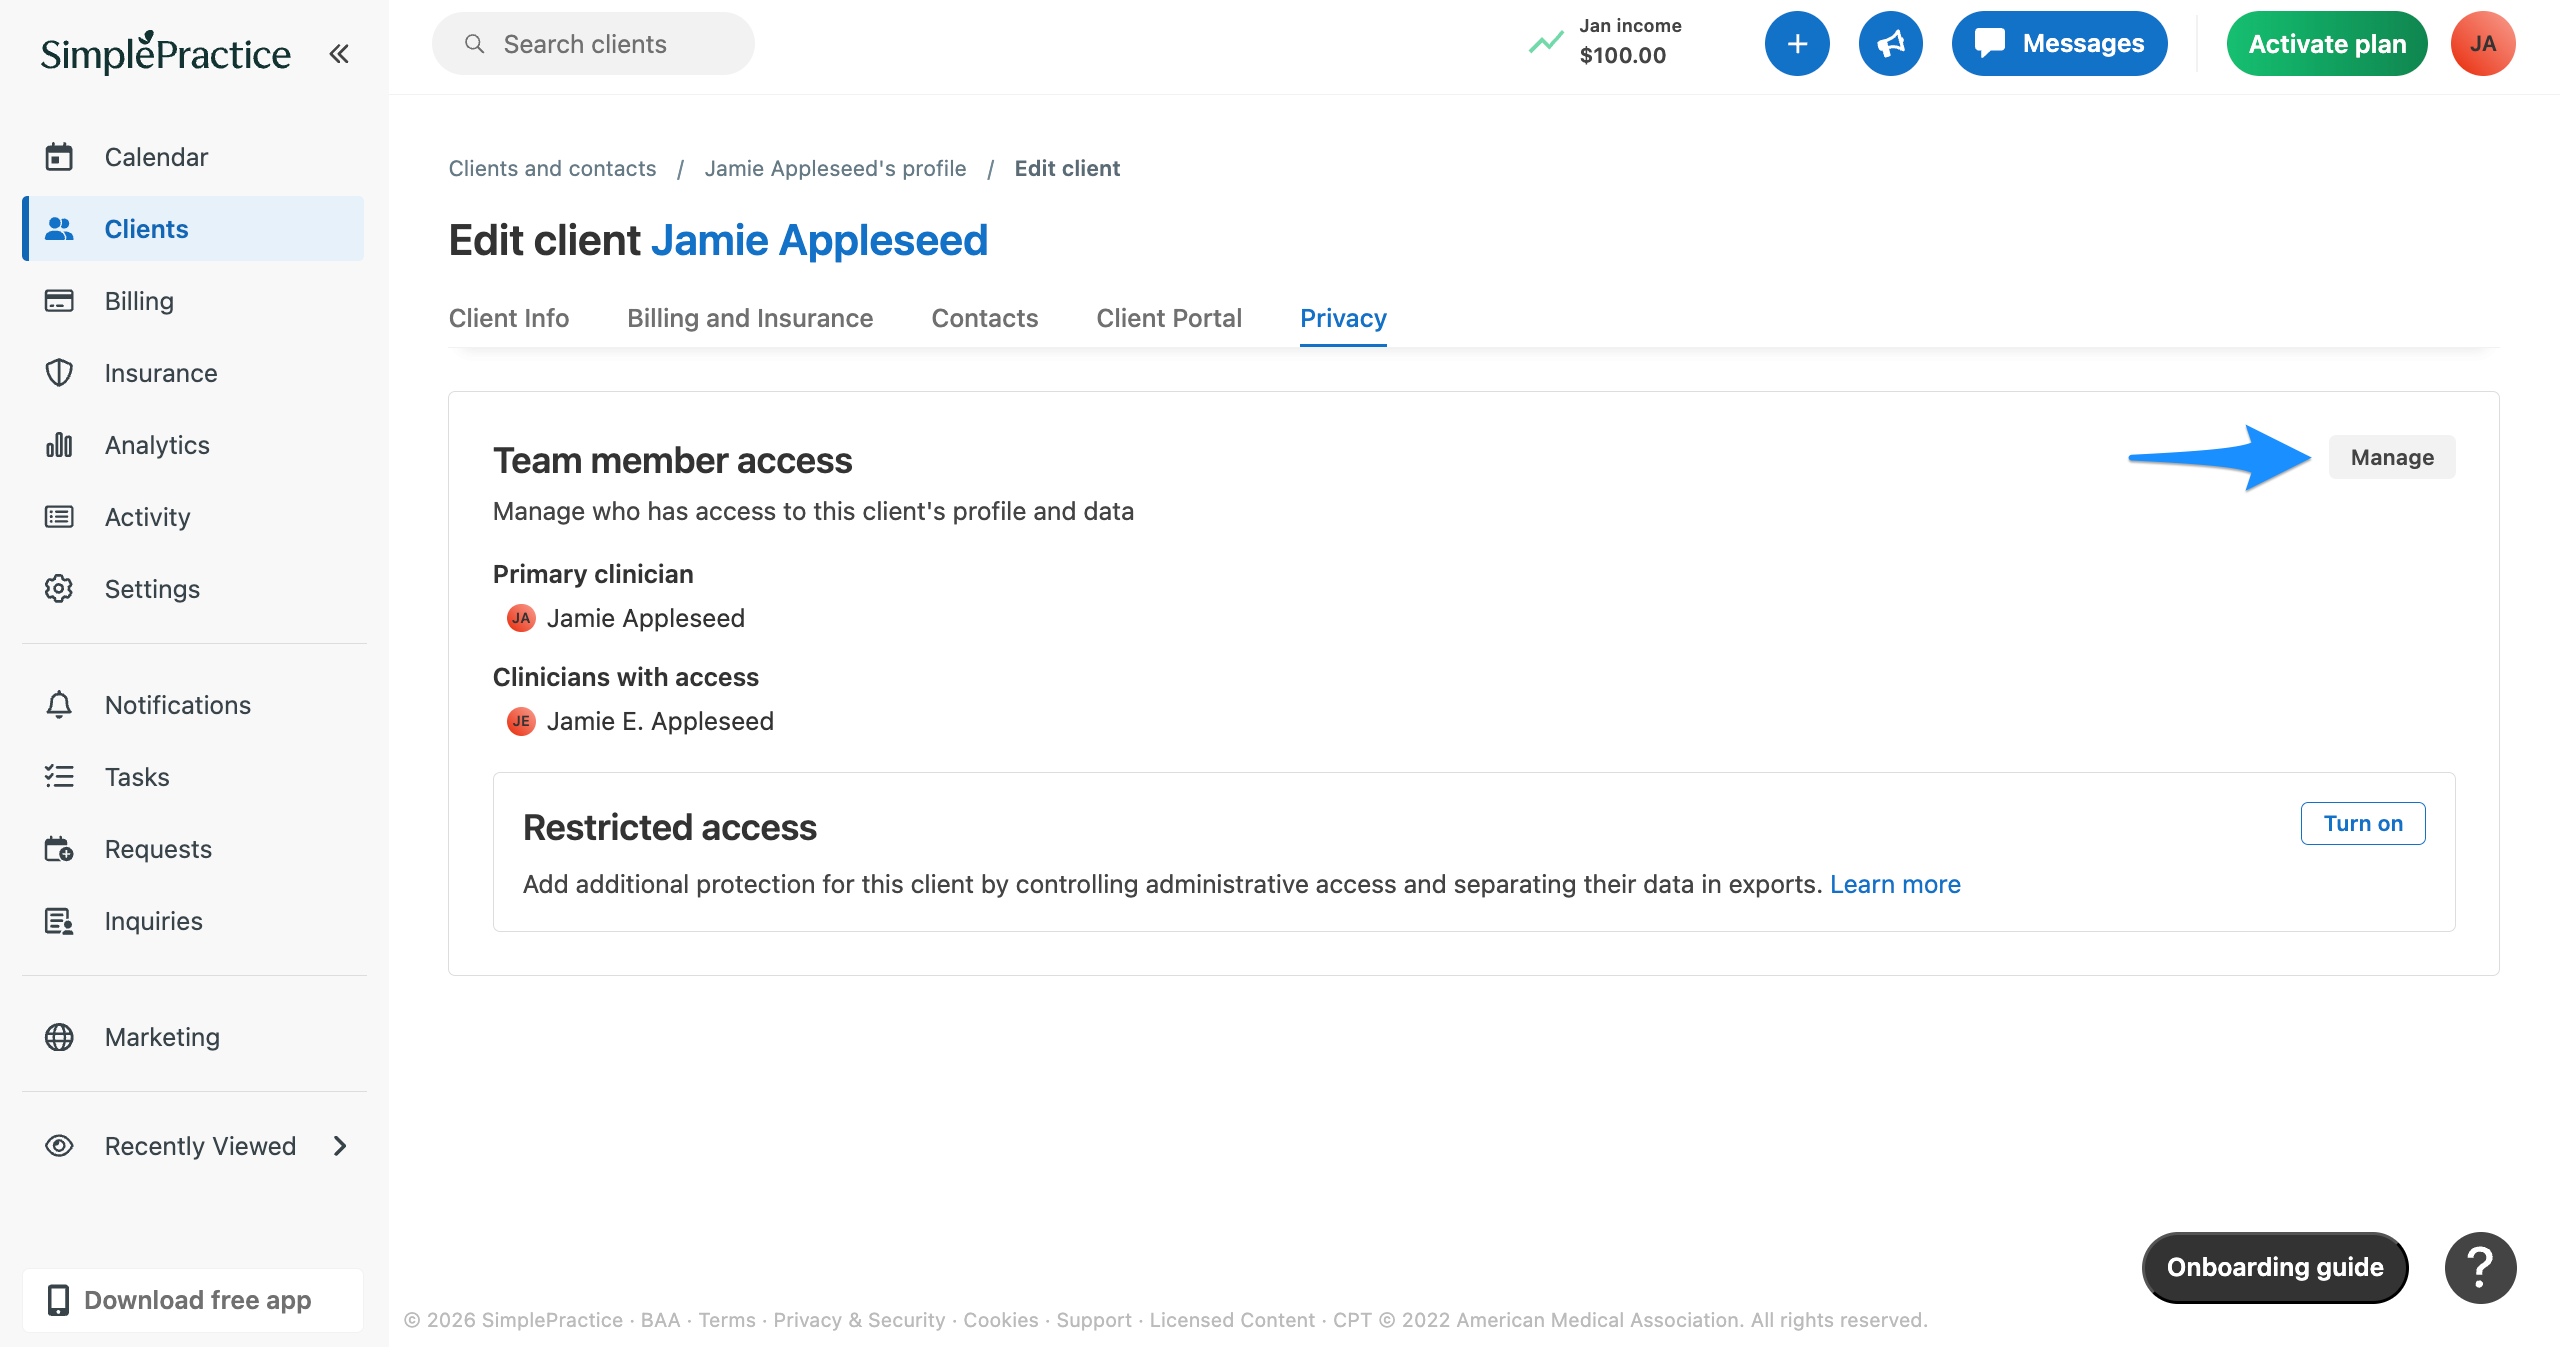Open Privacy & Security footer link
The image size is (2560, 1347).
(x=859, y=1320)
